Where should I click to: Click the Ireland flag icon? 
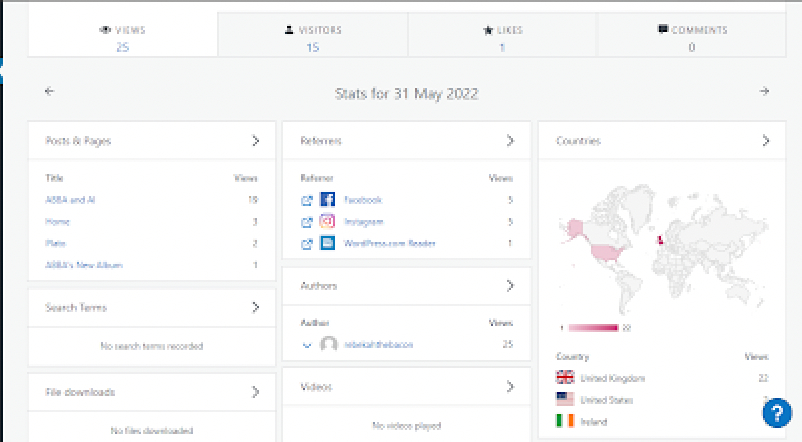click(565, 421)
